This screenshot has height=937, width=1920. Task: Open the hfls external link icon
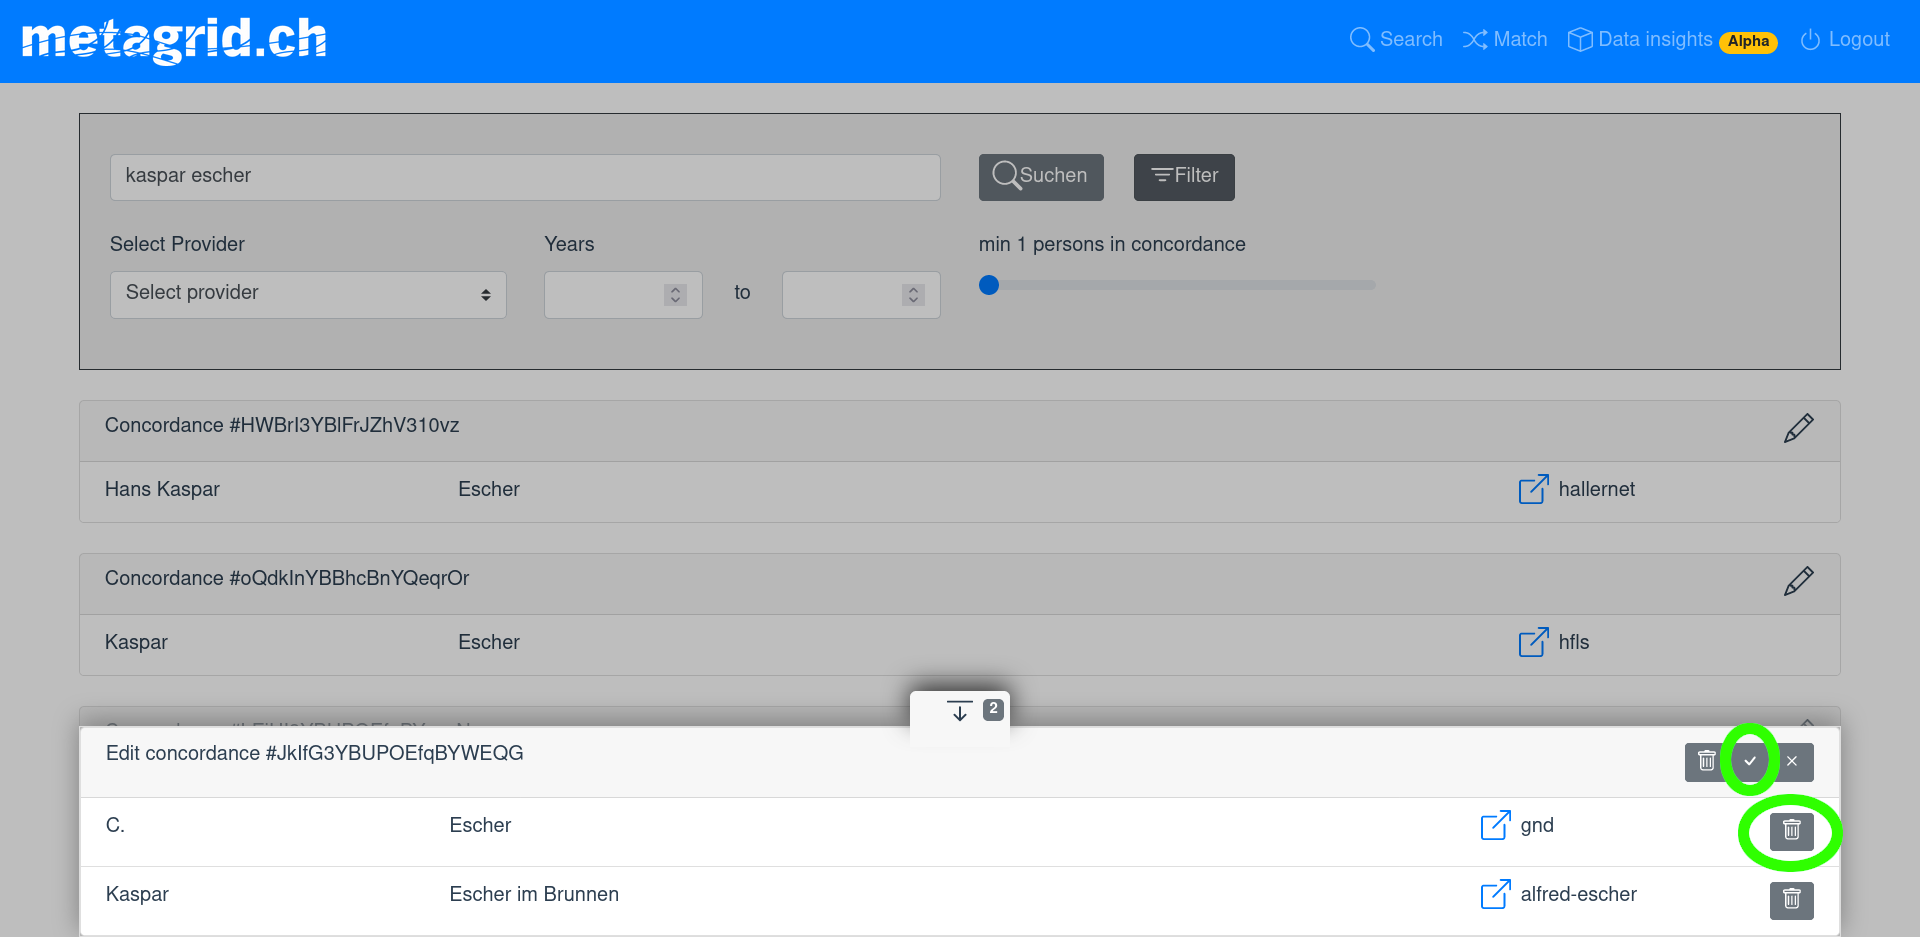(1533, 642)
